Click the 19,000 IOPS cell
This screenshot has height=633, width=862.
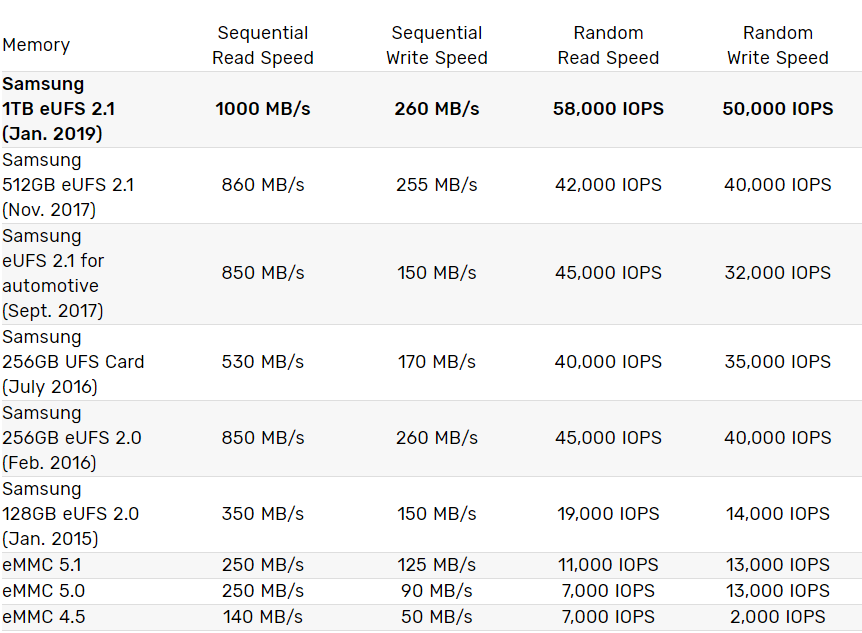(608, 514)
